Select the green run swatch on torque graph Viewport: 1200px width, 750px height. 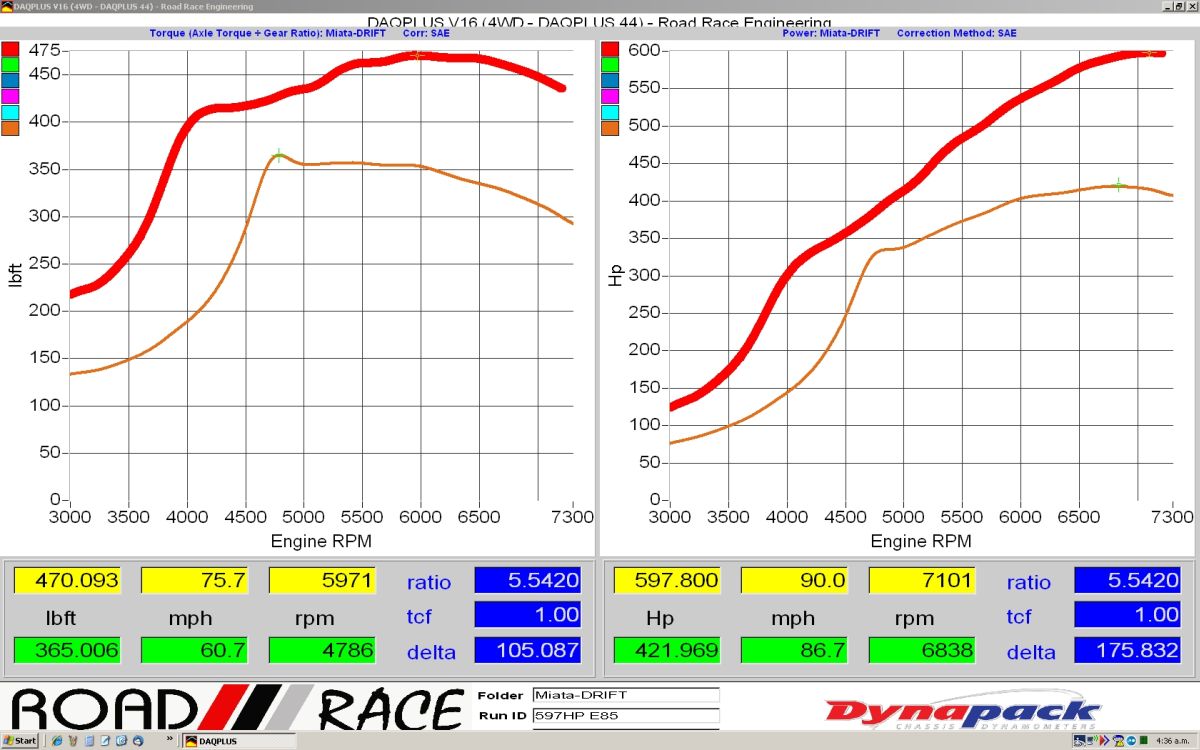[x=10, y=65]
